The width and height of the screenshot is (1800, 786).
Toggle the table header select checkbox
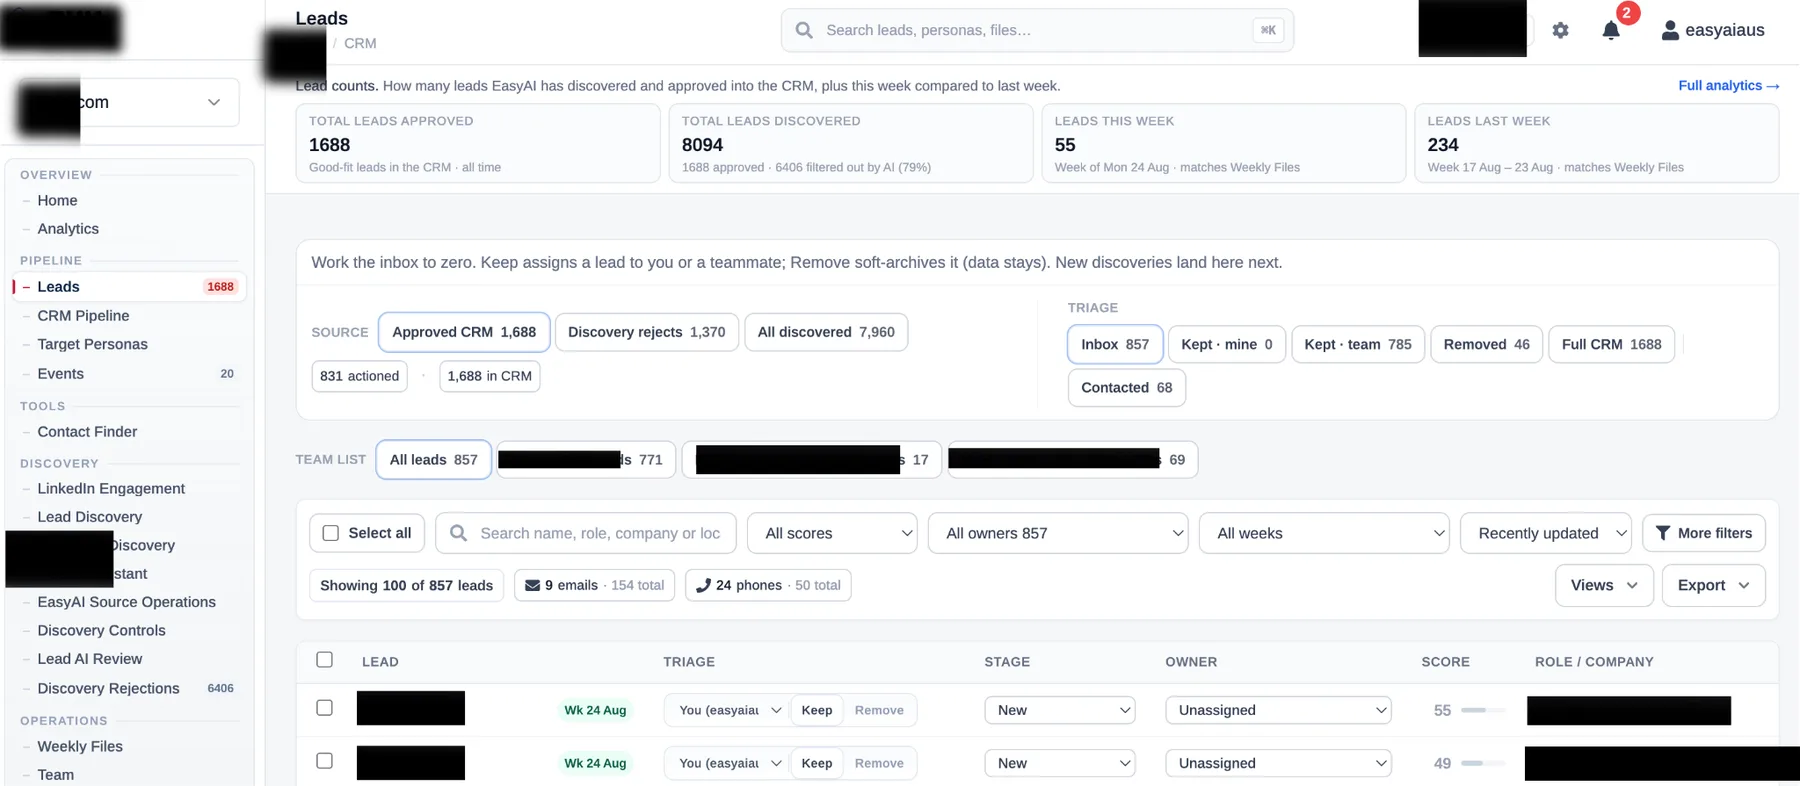click(x=324, y=660)
